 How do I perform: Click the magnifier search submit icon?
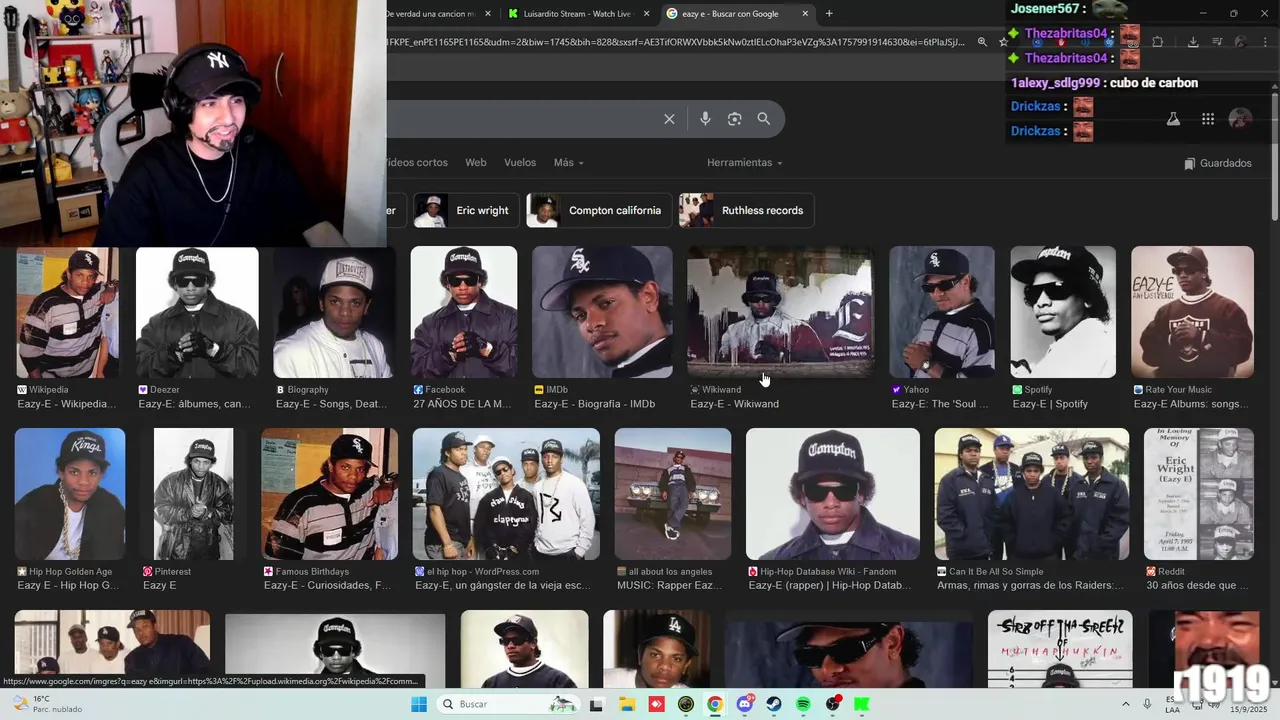point(764,119)
